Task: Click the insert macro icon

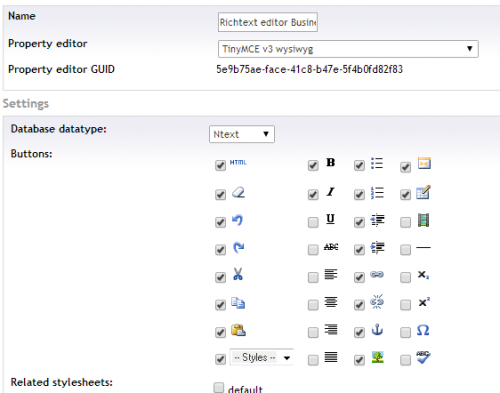Action: (x=424, y=163)
